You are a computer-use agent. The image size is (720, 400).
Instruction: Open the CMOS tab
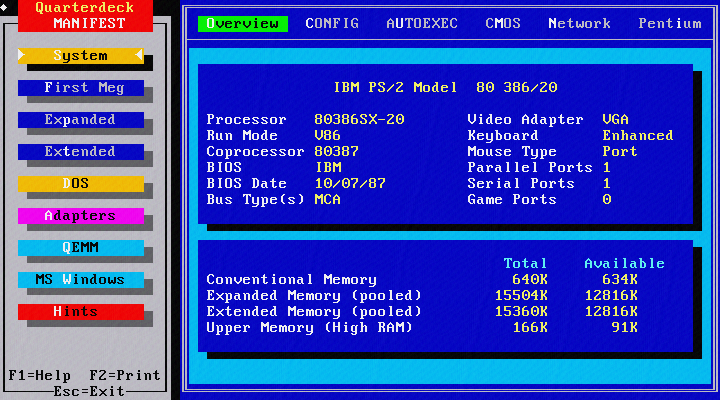503,23
